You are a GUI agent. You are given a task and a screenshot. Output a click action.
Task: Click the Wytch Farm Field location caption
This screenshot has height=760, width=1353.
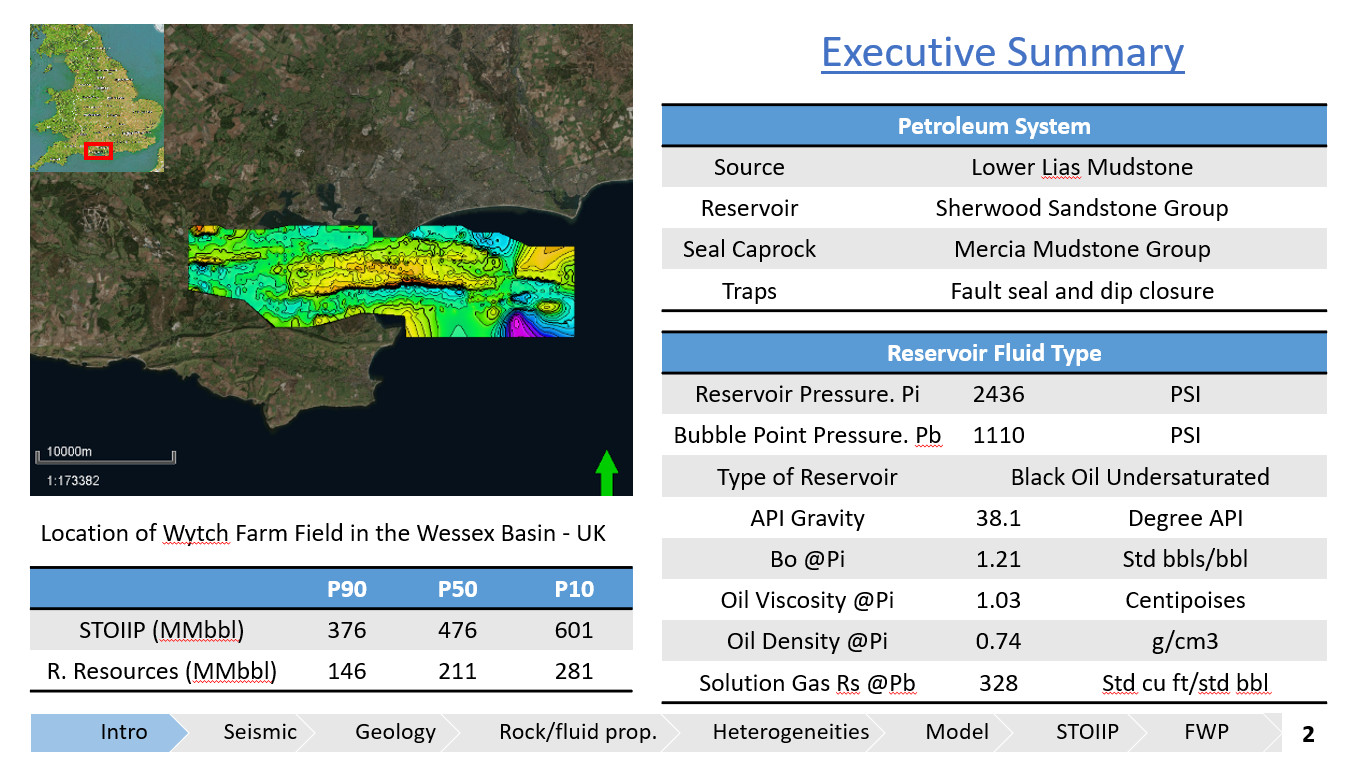323,533
